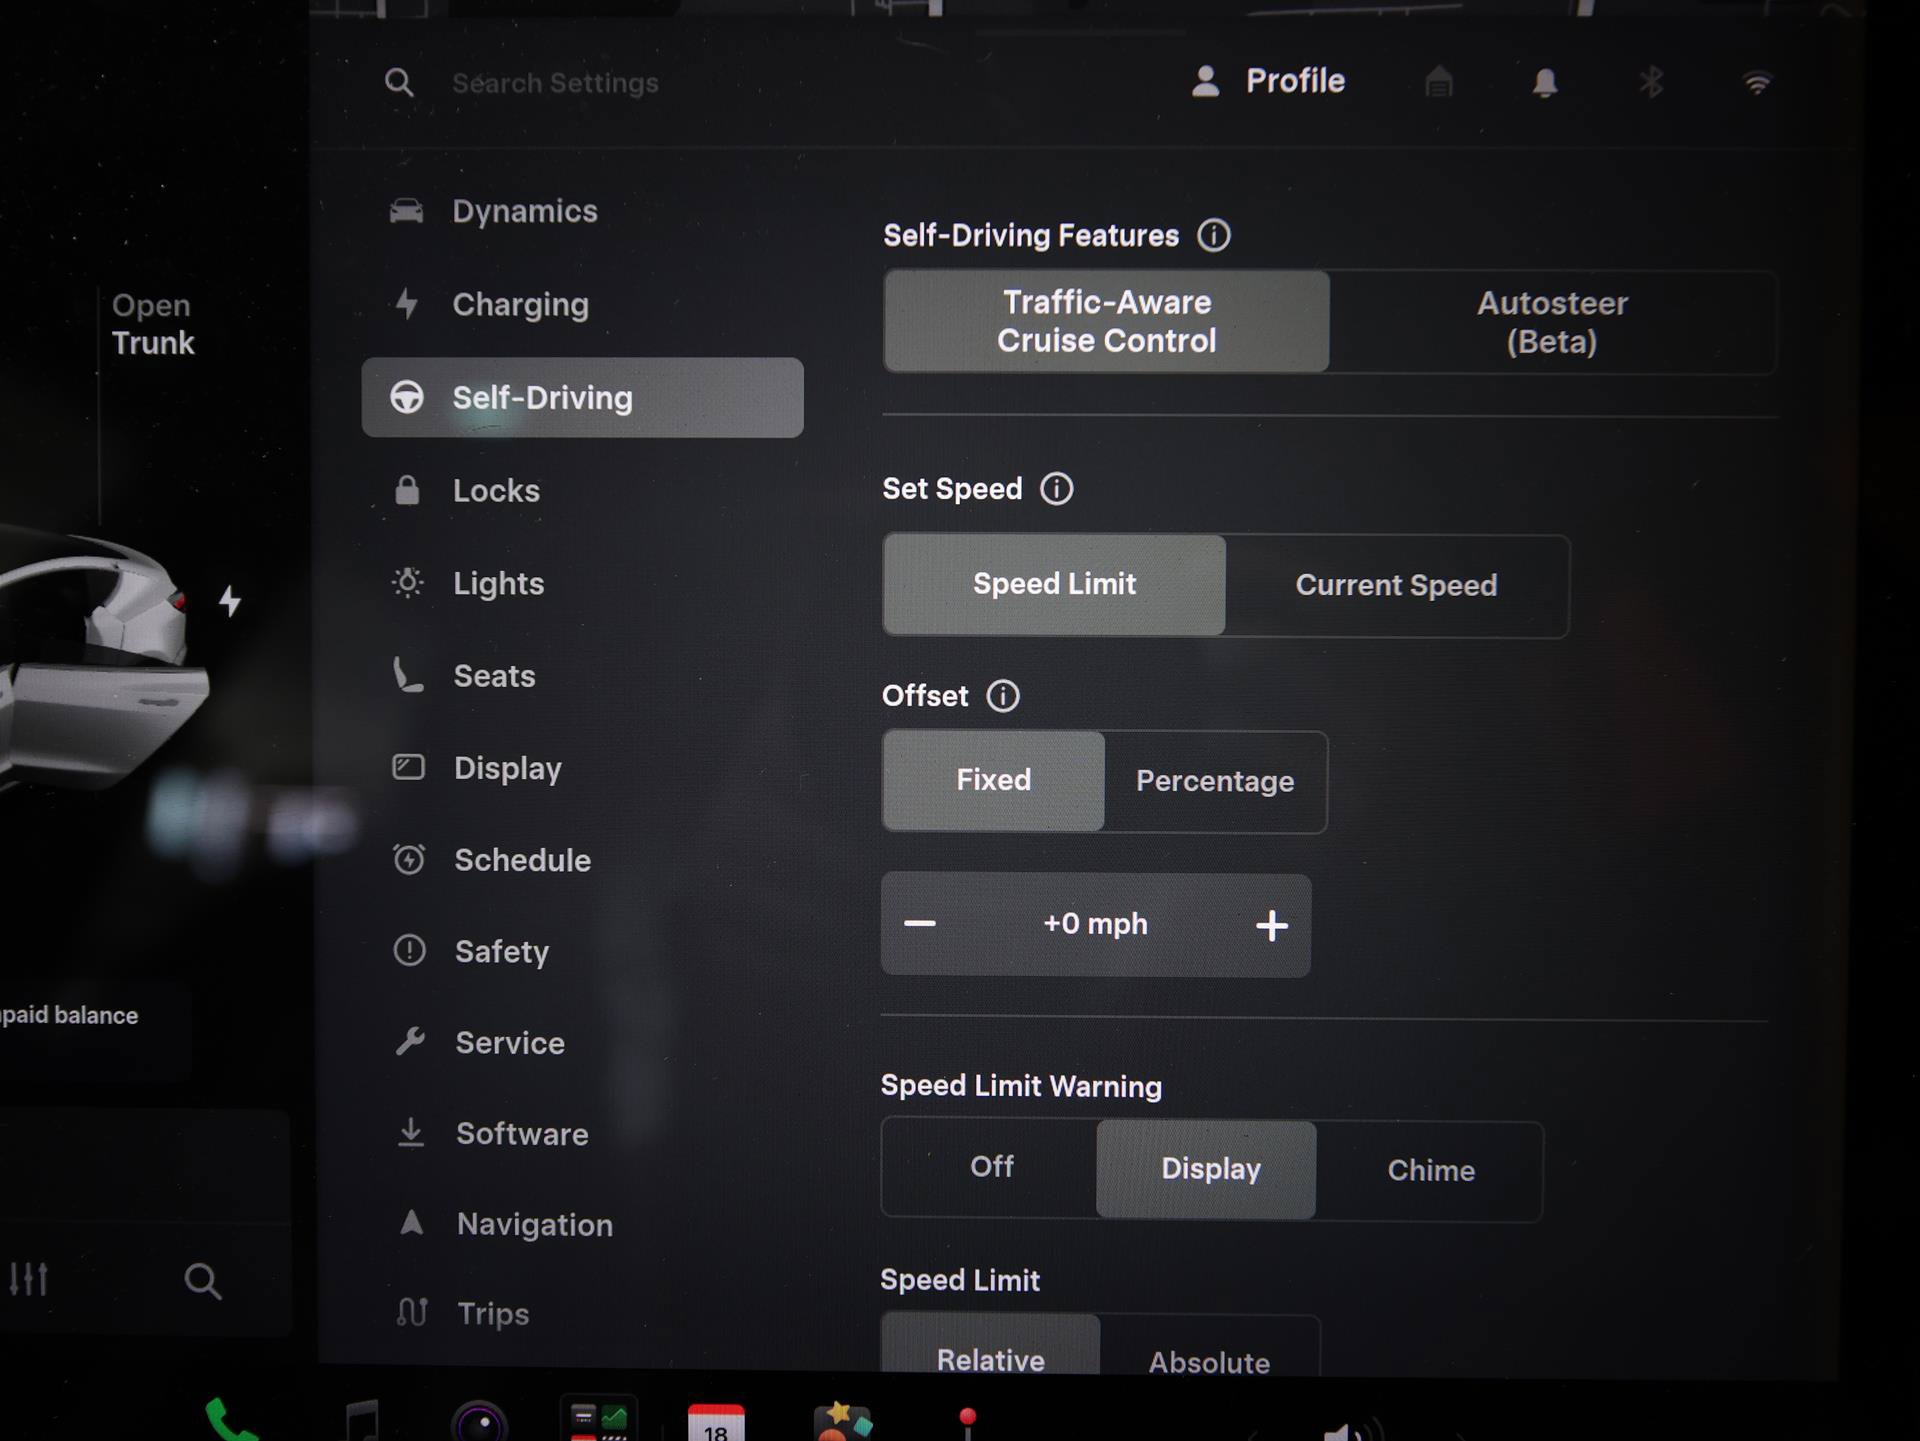The width and height of the screenshot is (1920, 1441).
Task: Open the Toybox app in dock
Action: 843,1421
